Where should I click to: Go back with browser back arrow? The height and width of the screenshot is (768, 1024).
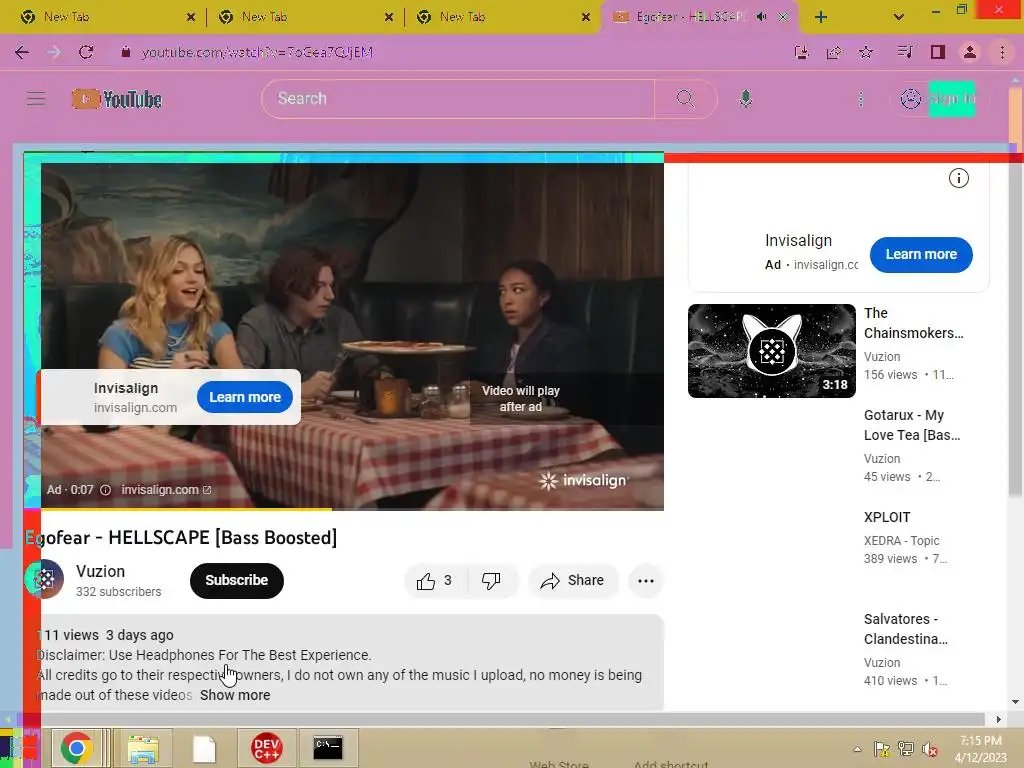(x=22, y=52)
